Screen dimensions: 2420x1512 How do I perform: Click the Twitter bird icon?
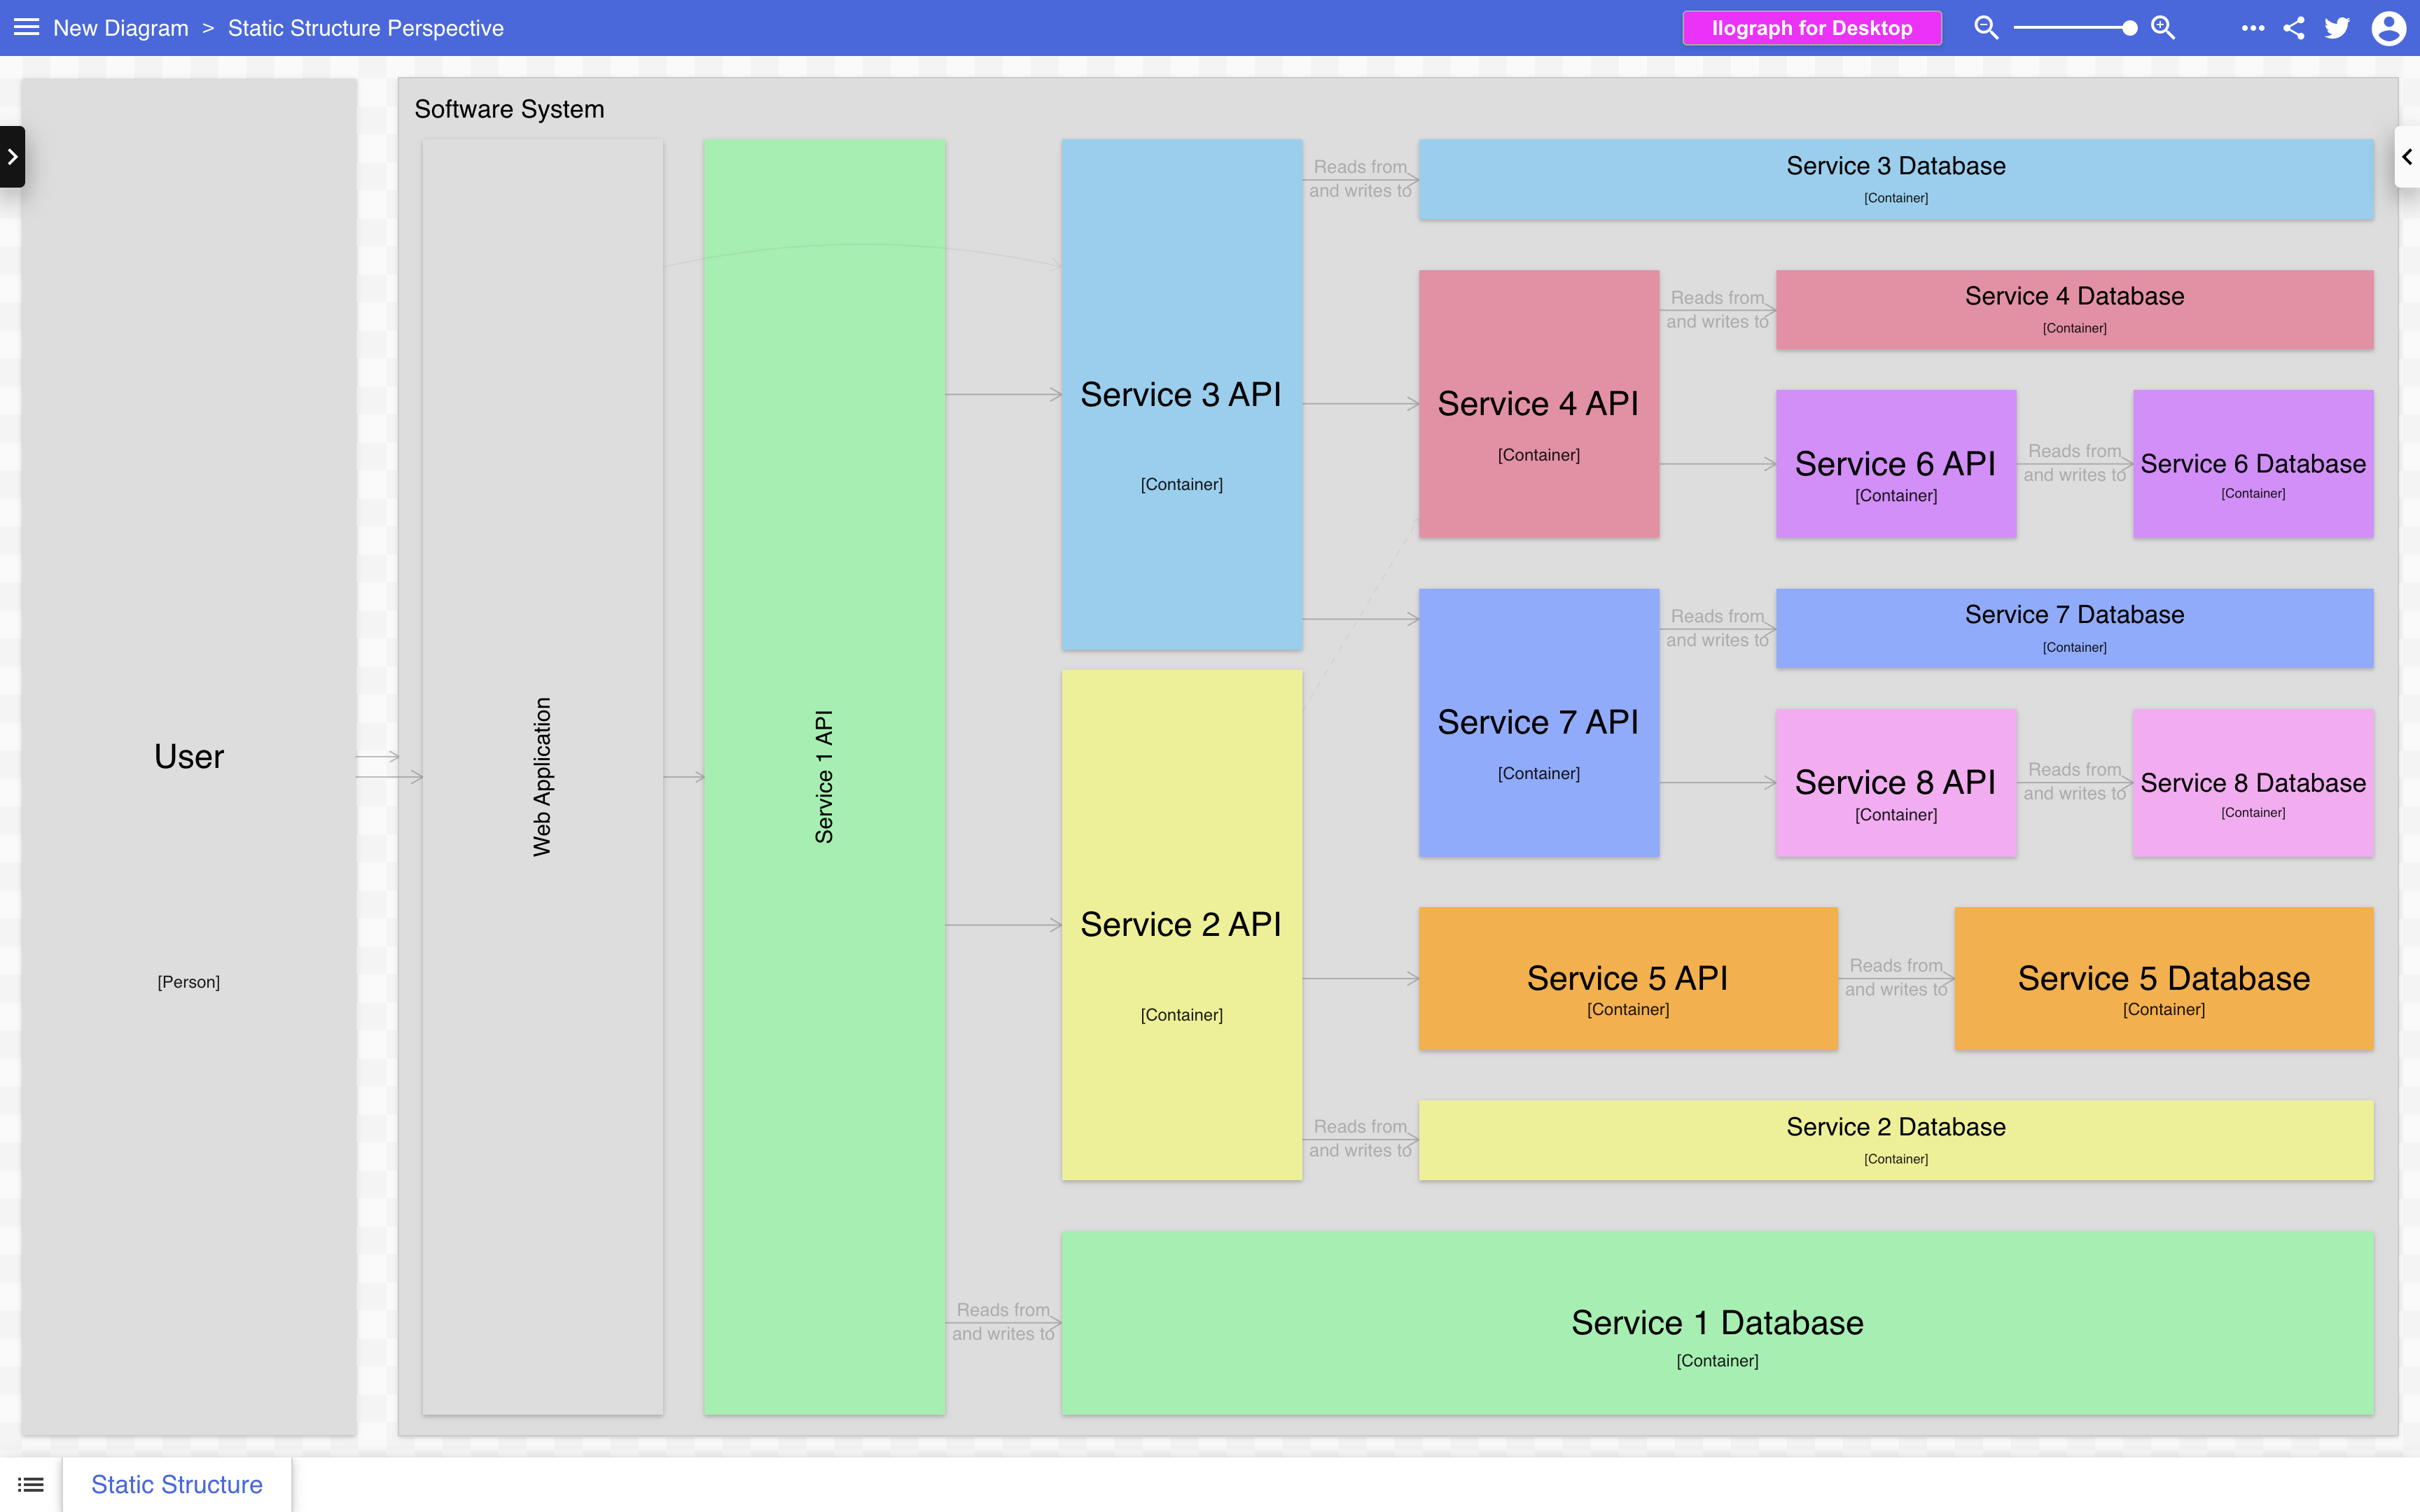tap(2337, 28)
